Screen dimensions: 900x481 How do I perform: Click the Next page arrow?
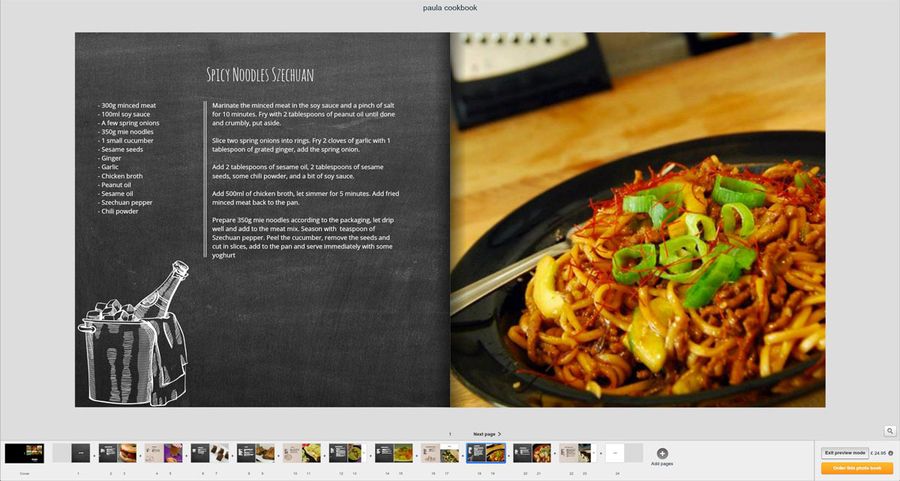point(487,434)
